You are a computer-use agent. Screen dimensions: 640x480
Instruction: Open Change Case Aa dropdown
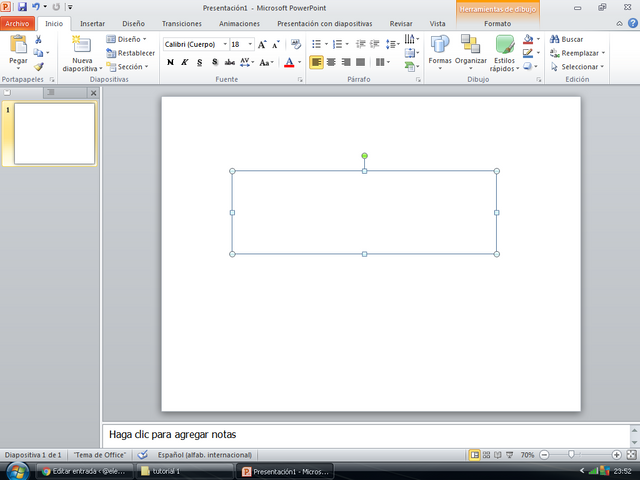pyautogui.click(x=266, y=62)
